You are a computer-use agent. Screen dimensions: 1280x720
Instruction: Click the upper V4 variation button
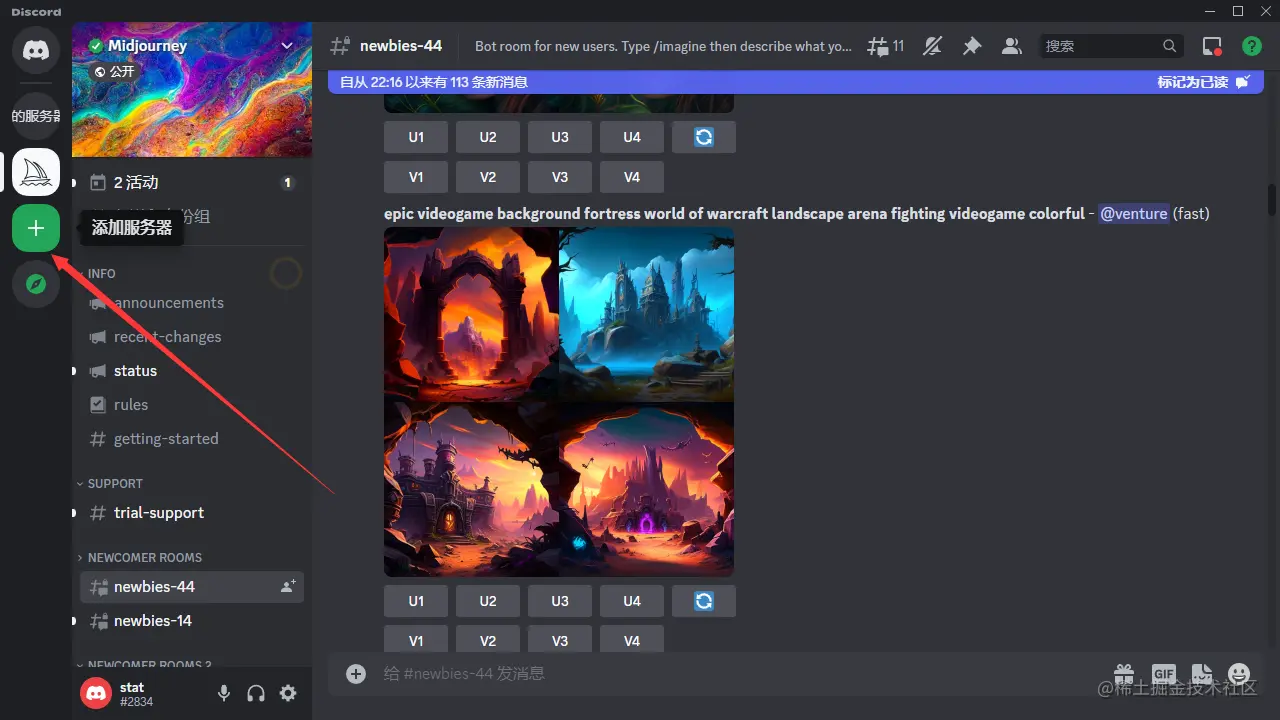click(632, 177)
